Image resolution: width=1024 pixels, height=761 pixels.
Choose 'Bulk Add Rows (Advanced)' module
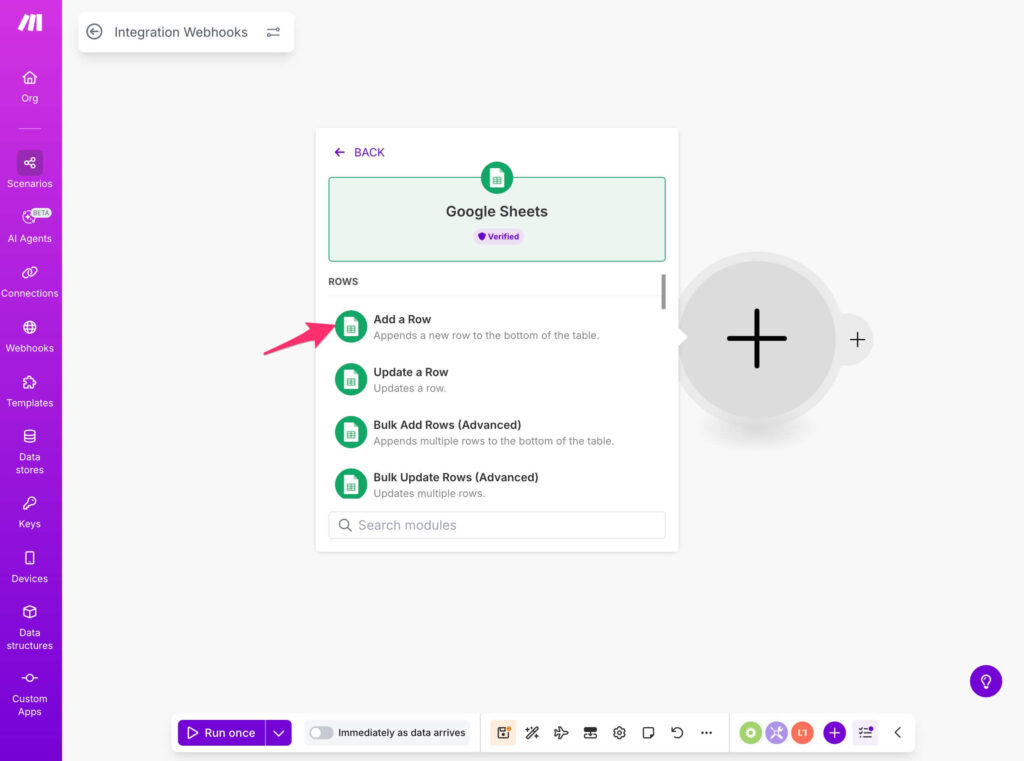tap(446, 431)
